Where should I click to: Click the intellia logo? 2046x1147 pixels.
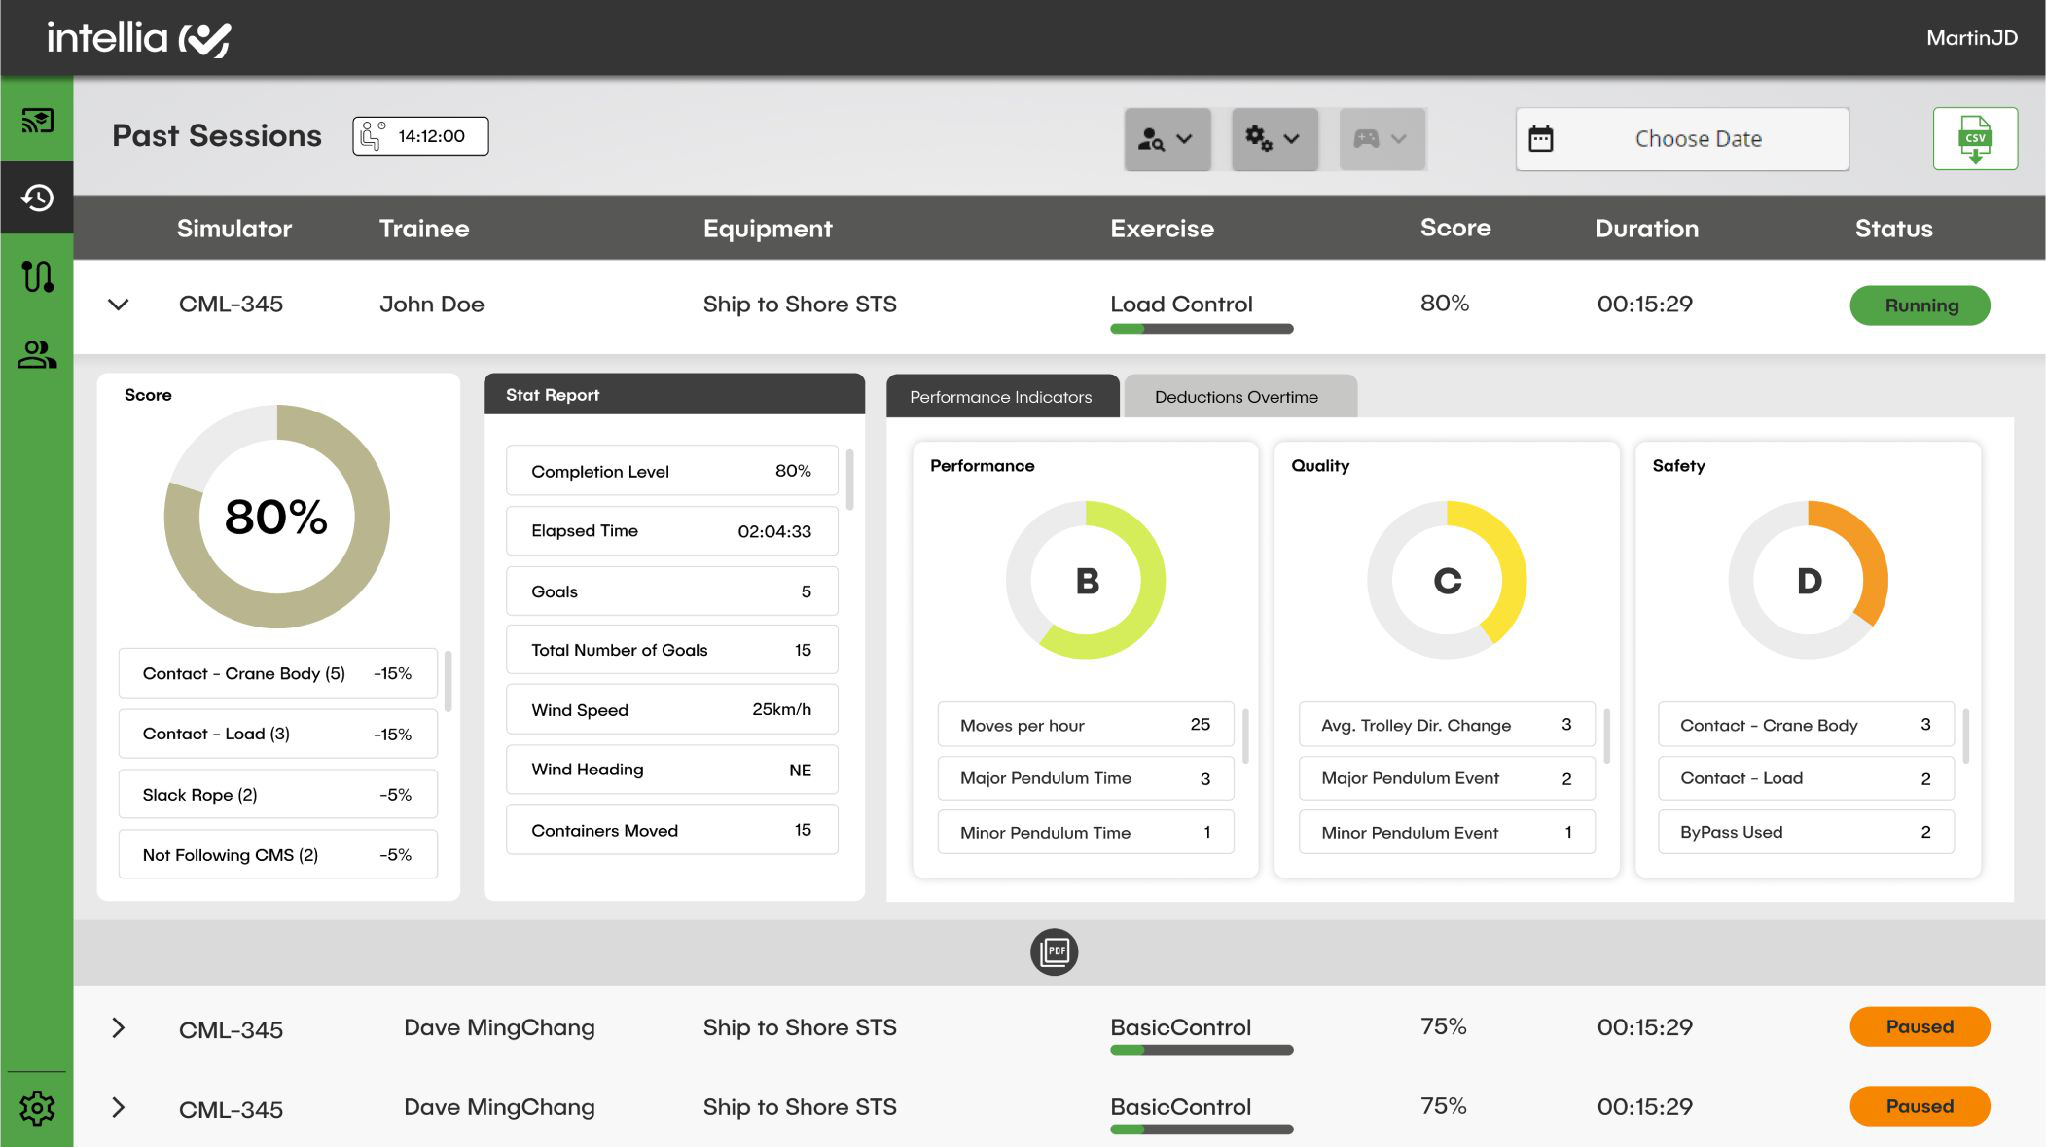(139, 38)
